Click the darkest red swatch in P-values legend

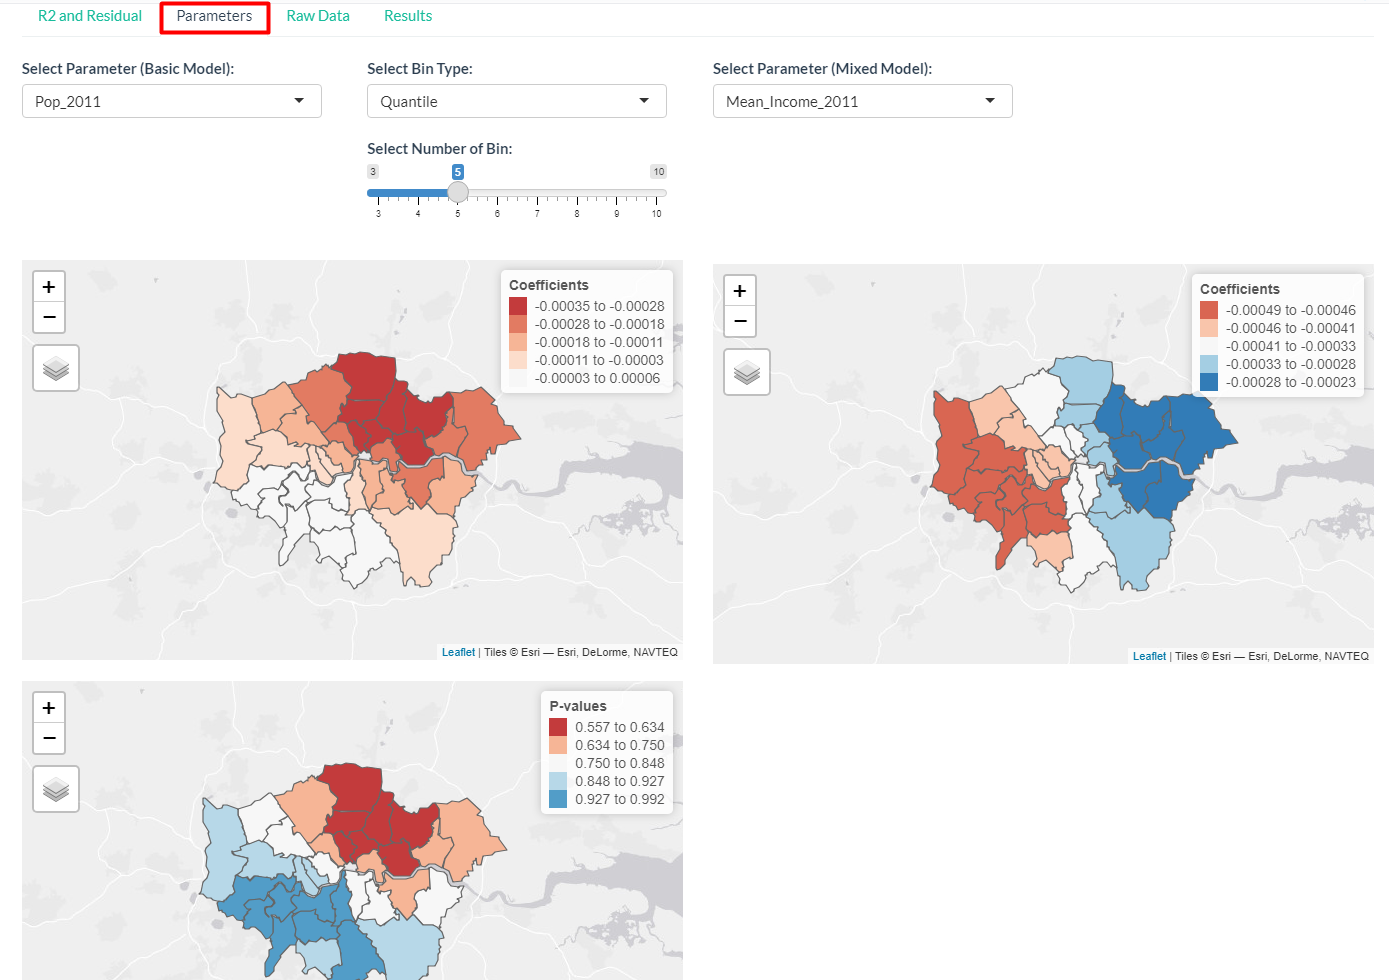point(558,727)
